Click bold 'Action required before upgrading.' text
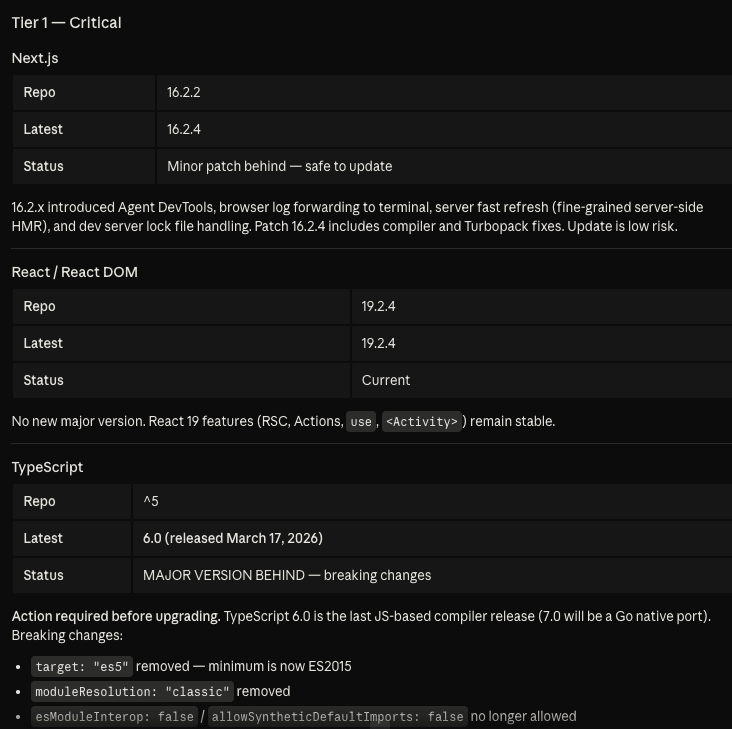The width and height of the screenshot is (732, 729). (116, 617)
